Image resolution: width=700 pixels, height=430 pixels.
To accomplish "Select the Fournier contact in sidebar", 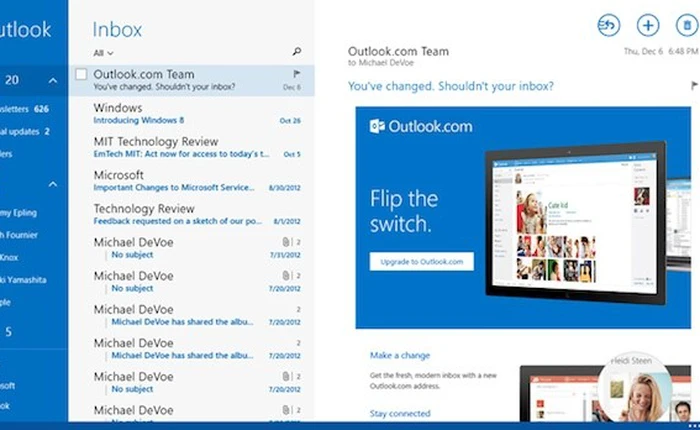I will [19, 235].
